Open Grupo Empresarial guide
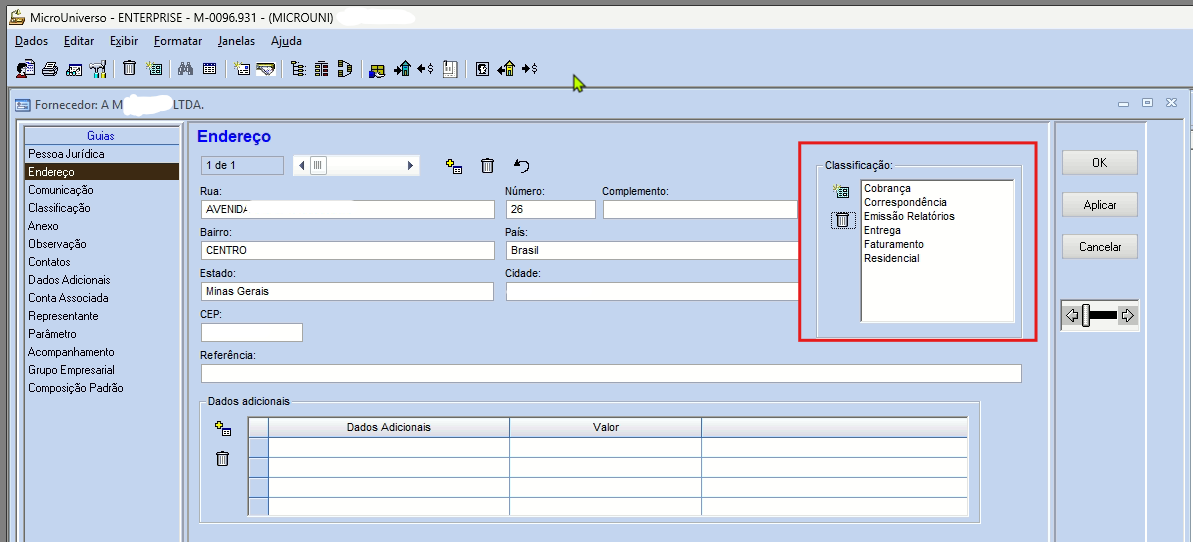This screenshot has height=542, width=1193. [x=101, y=370]
